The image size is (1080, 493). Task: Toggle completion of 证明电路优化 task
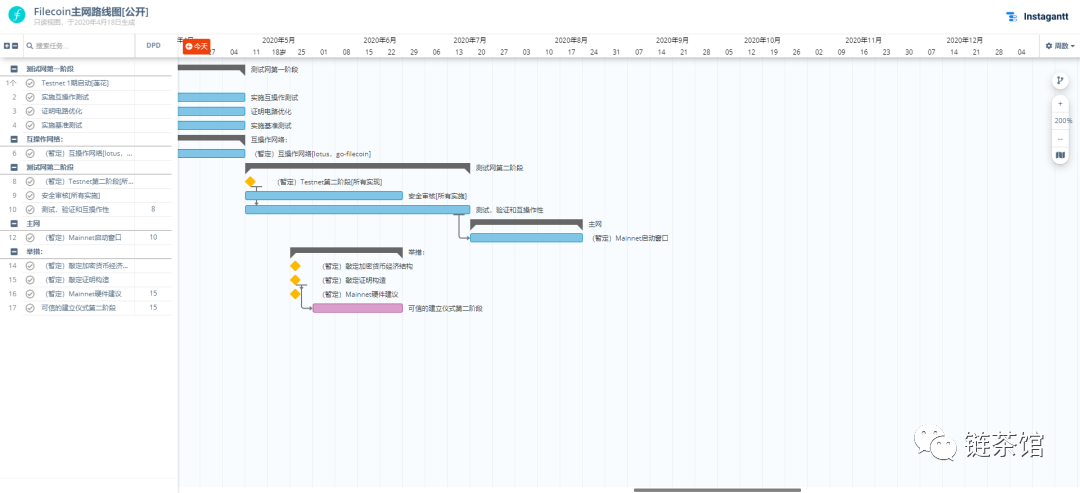click(30, 111)
